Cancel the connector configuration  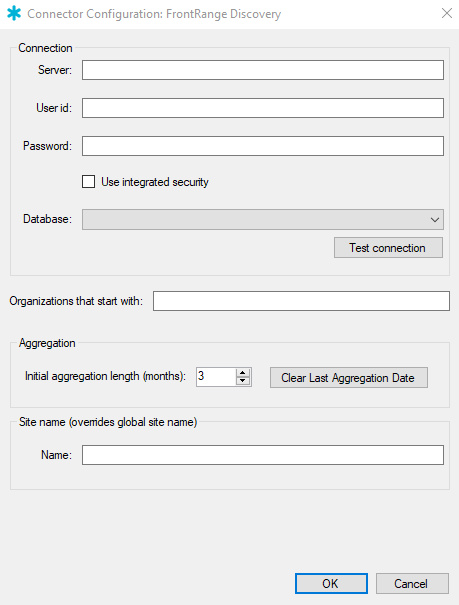pos(412,583)
